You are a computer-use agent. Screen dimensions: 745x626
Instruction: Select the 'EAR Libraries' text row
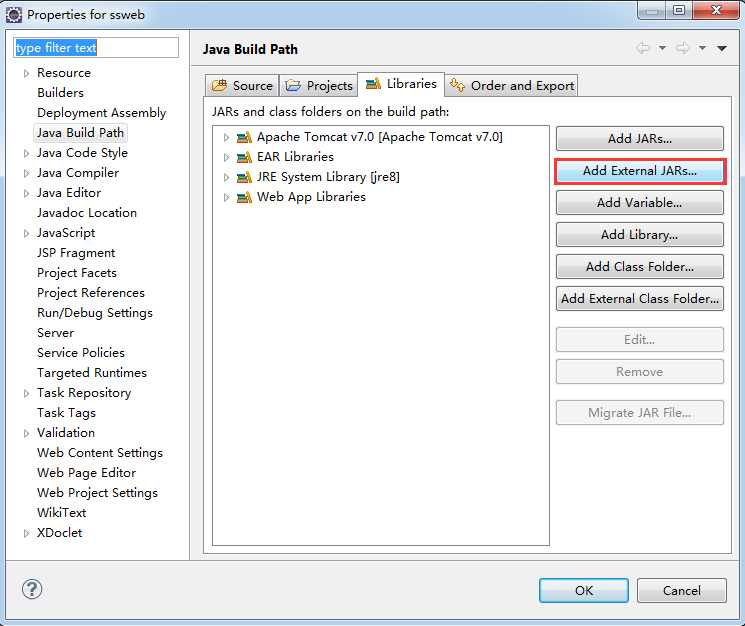click(295, 157)
